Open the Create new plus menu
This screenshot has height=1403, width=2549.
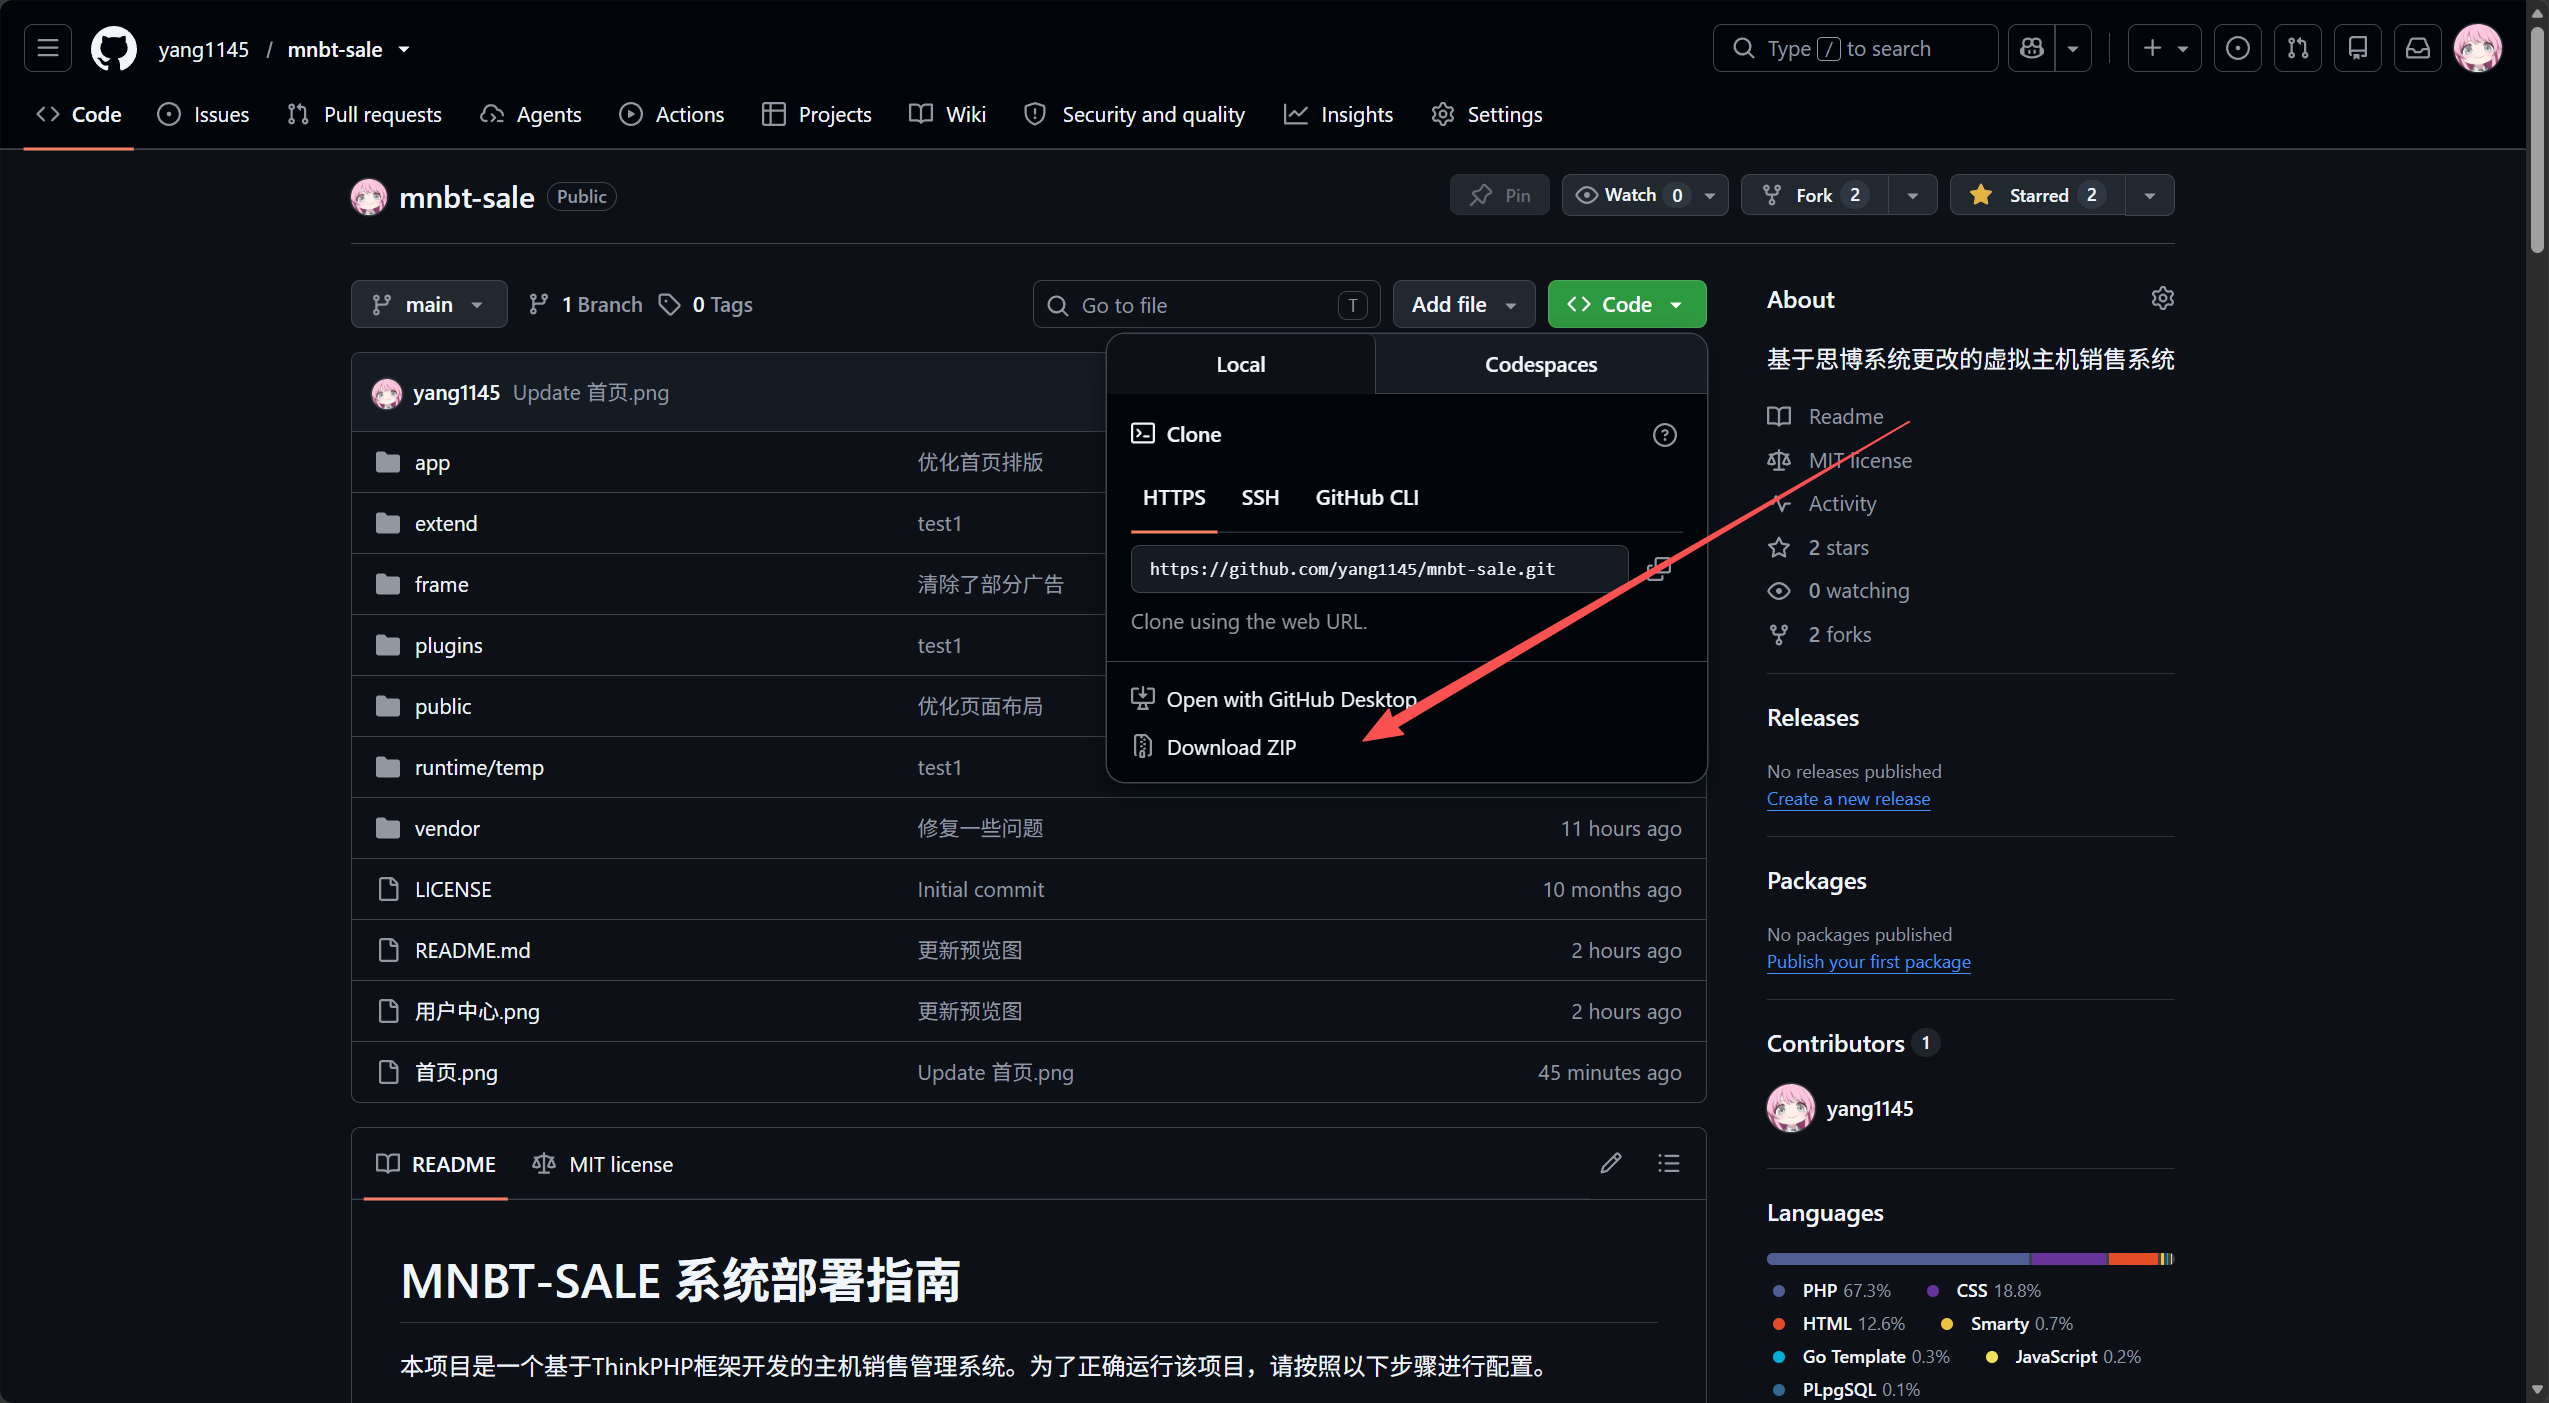[x=2165, y=48]
